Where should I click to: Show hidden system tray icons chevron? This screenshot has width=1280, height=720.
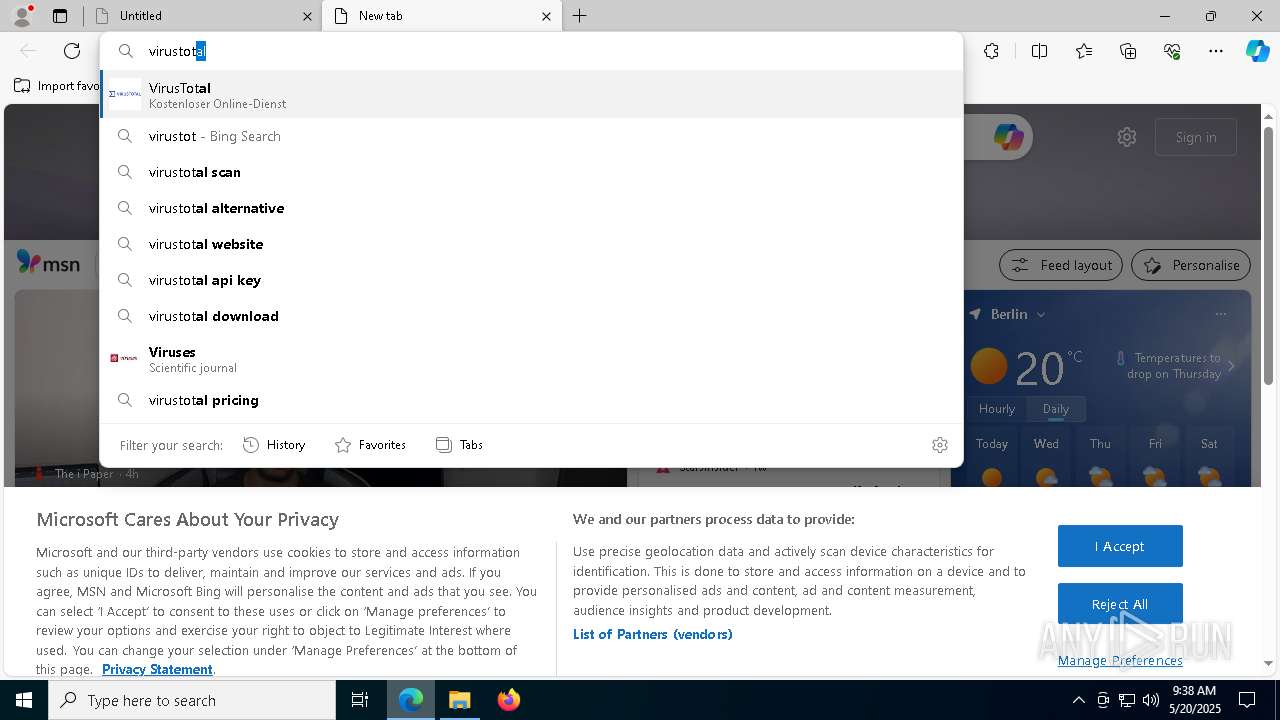tap(1078, 700)
